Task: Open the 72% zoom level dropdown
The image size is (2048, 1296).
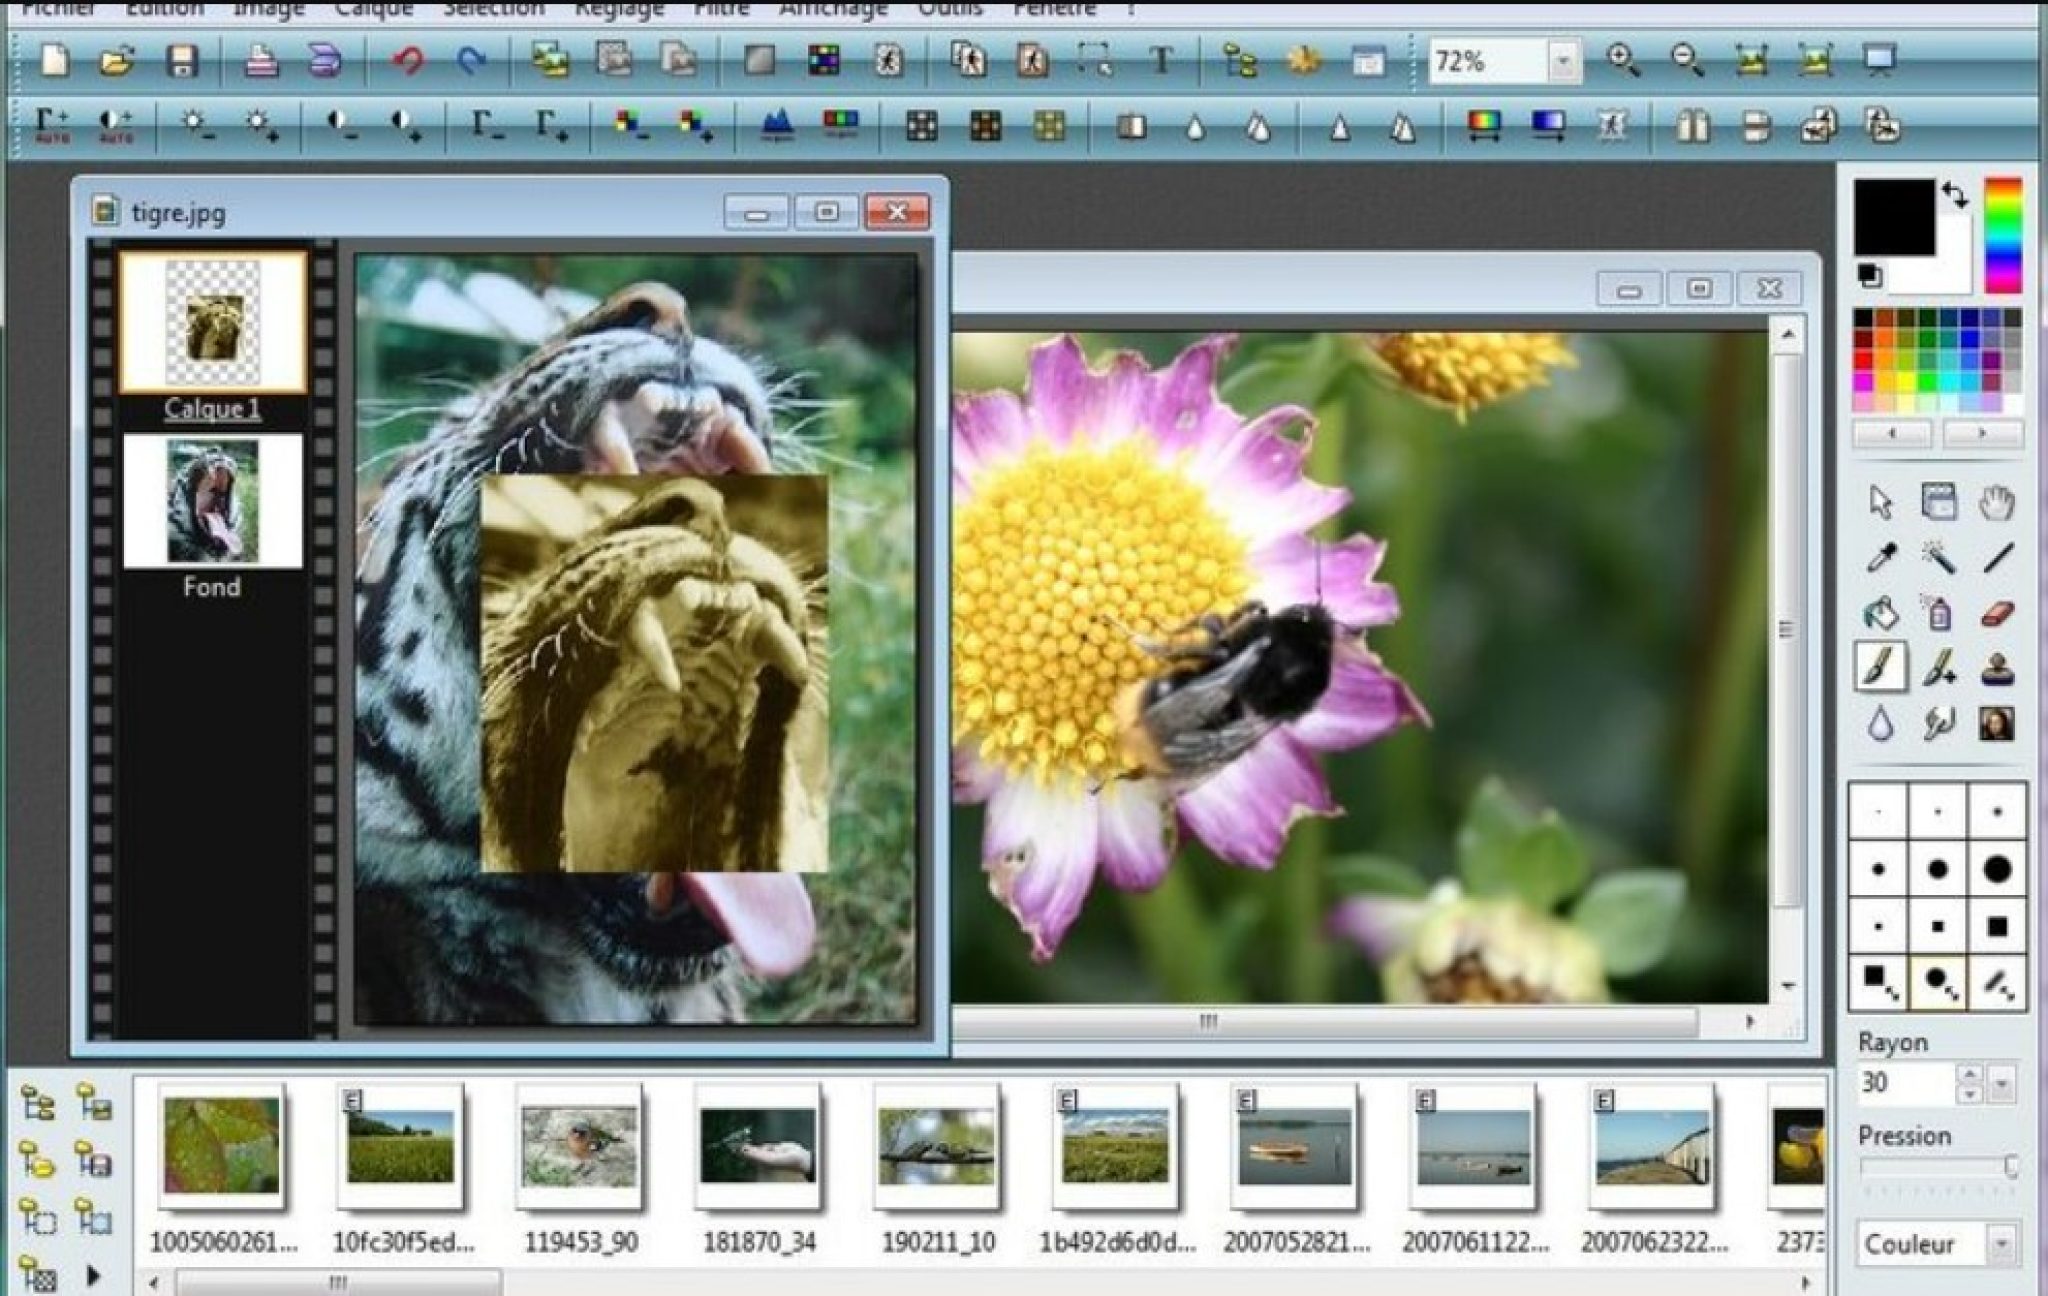Action: (x=1562, y=63)
